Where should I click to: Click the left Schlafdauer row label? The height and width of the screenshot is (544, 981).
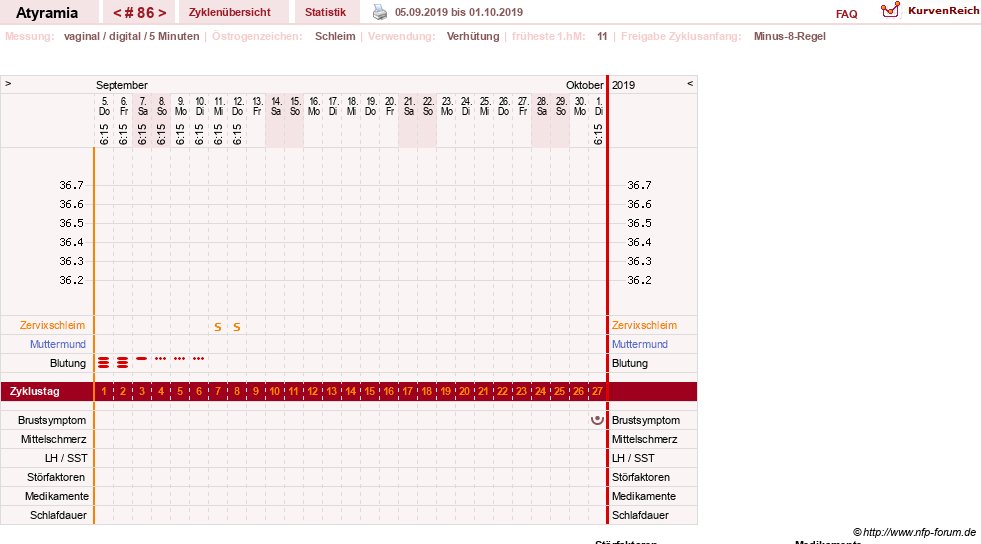[x=58, y=515]
